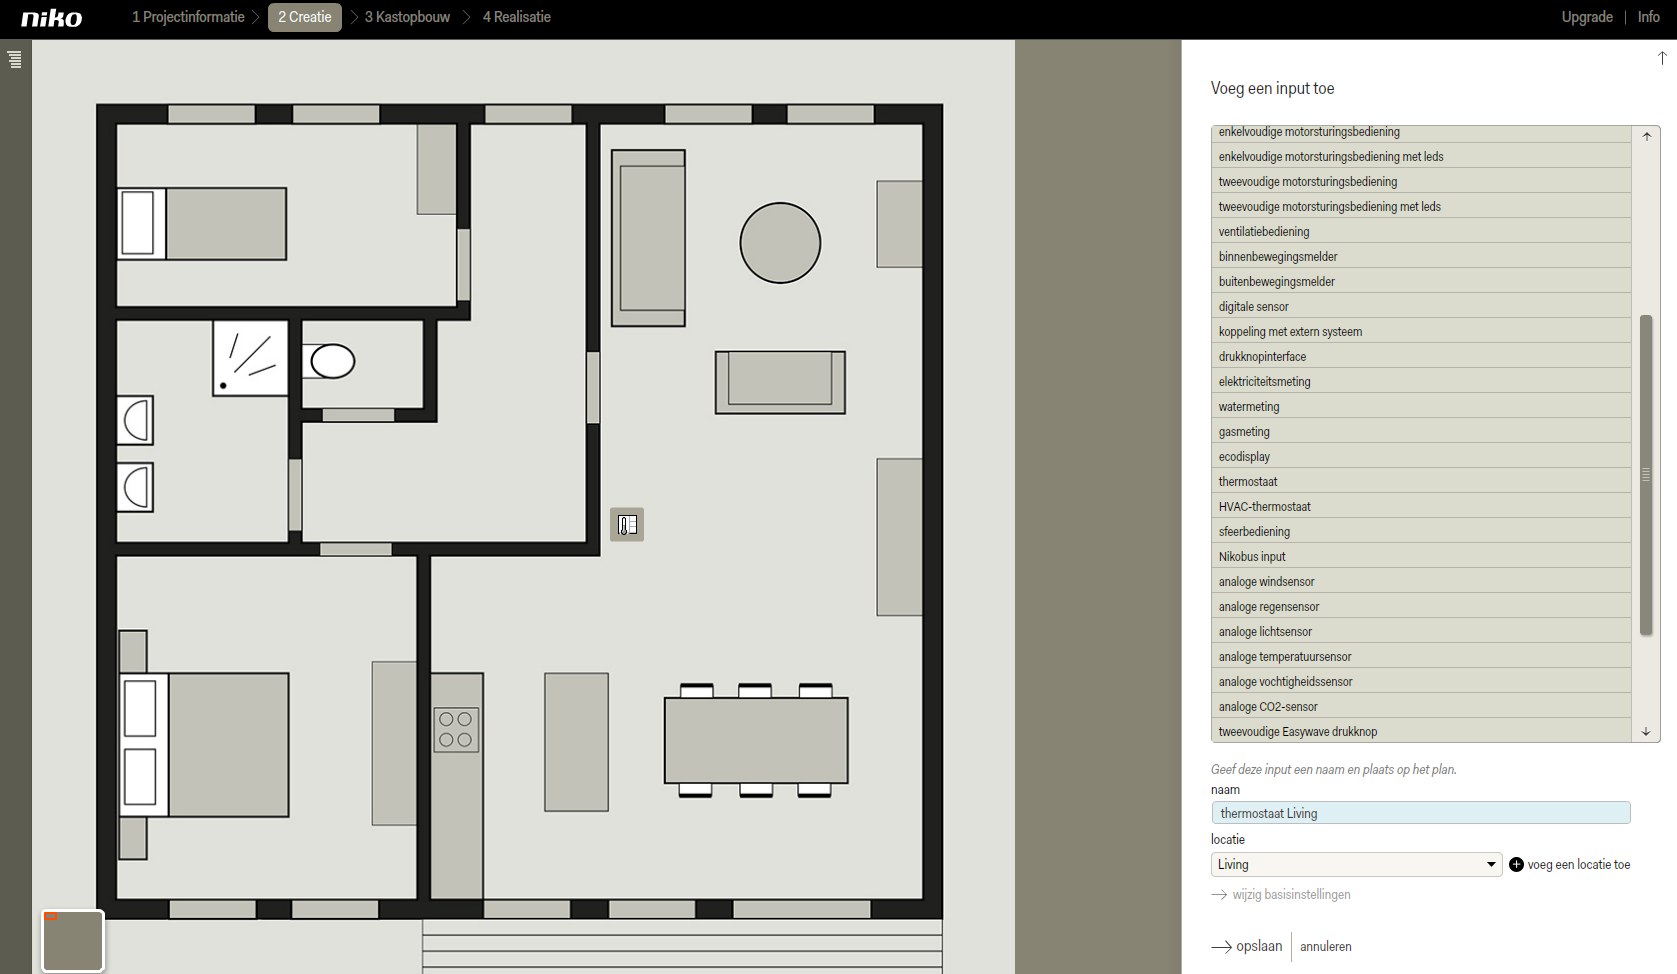Click the Niko logo
The height and width of the screenshot is (974, 1677).
[52, 18]
